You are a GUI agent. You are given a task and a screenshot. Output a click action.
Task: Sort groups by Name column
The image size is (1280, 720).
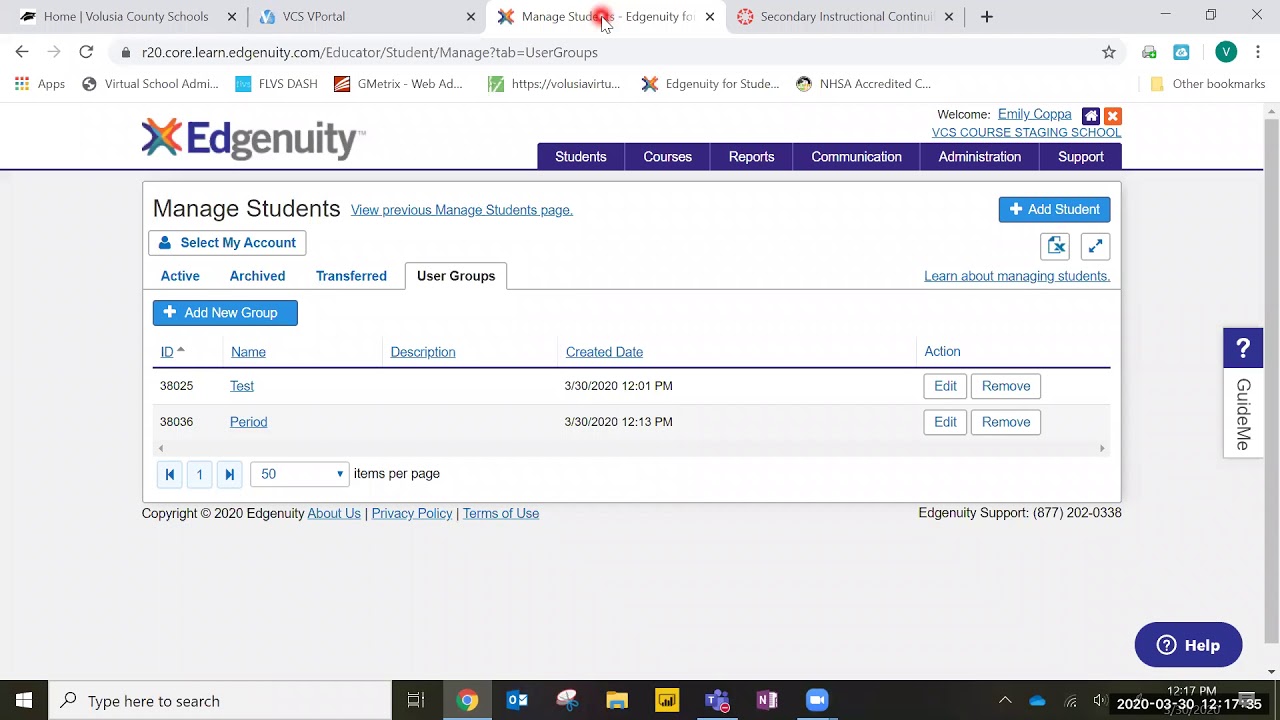248,352
